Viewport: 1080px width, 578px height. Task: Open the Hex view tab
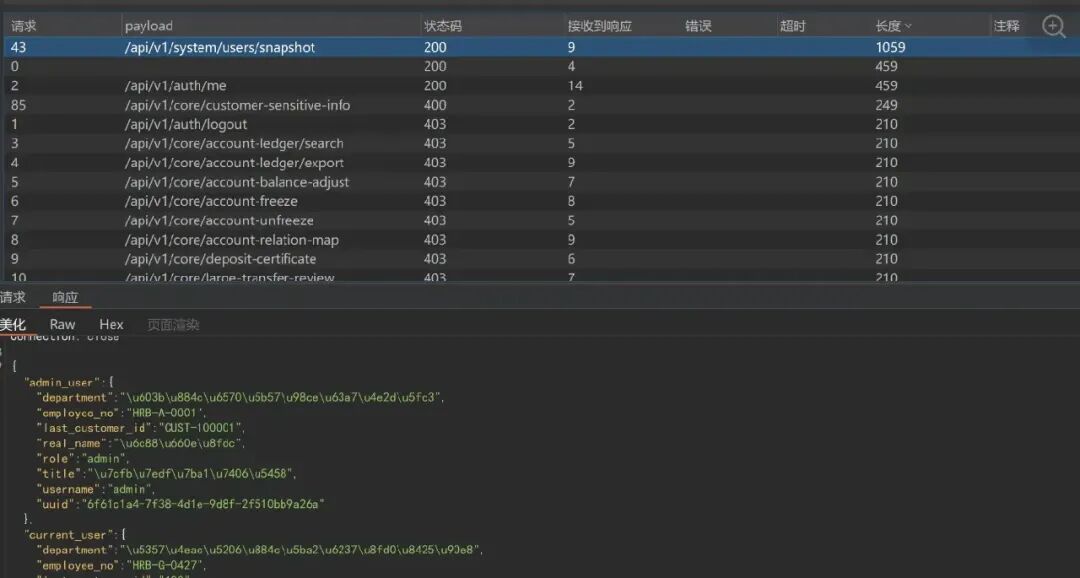111,324
